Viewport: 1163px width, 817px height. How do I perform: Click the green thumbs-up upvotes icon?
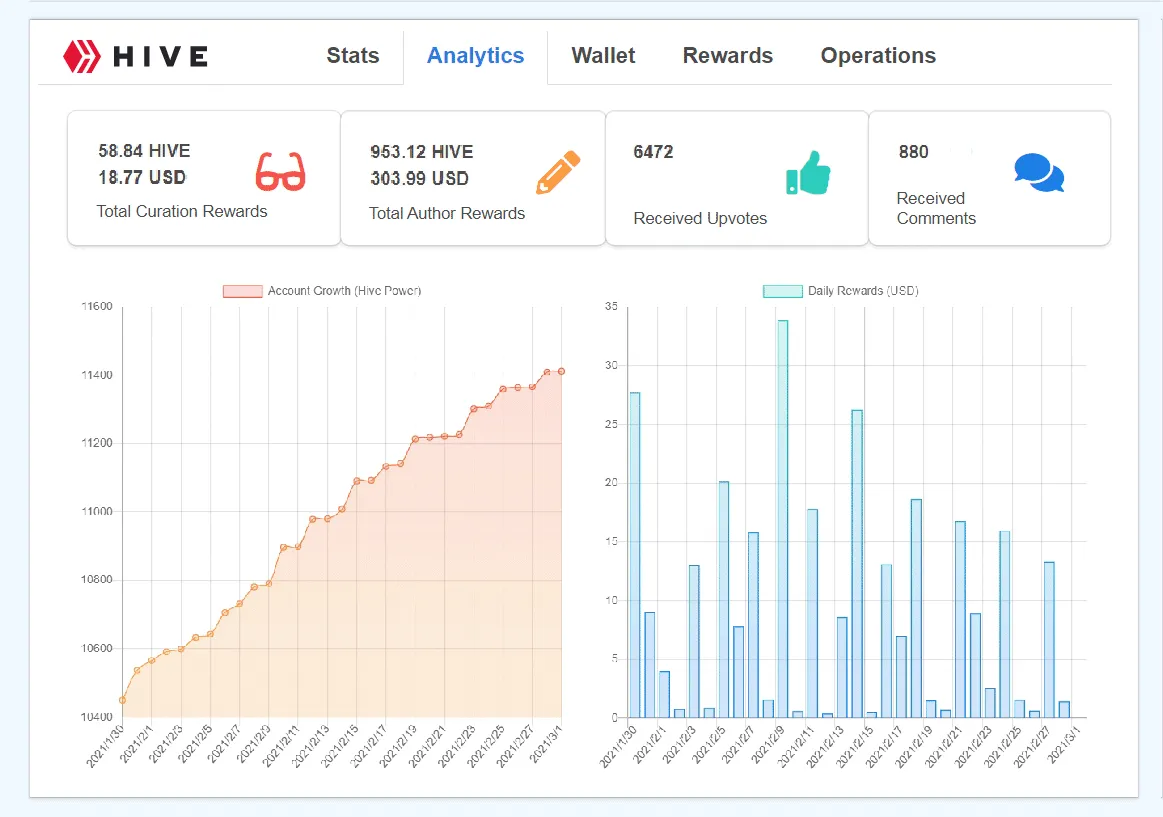coord(808,173)
